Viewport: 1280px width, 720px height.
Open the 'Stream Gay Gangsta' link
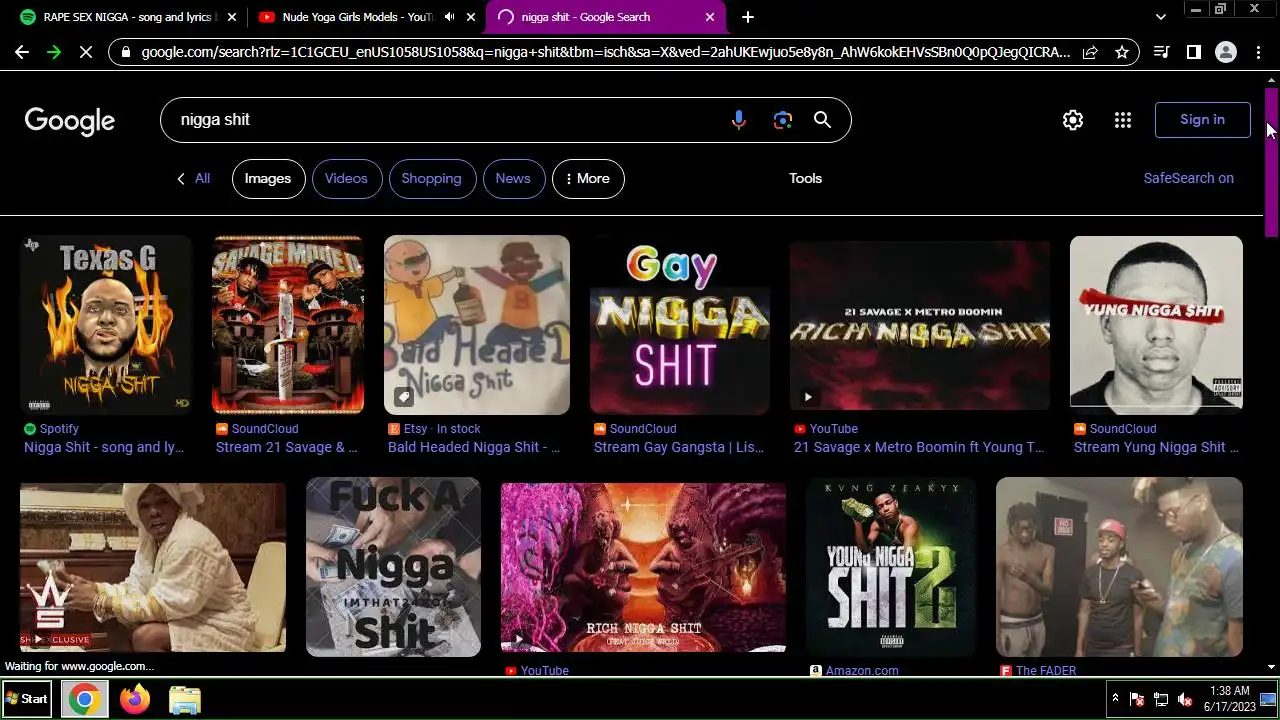[x=679, y=447]
